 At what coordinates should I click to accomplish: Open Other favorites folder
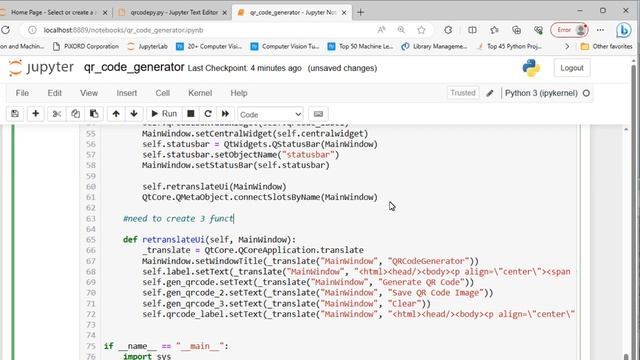click(607, 47)
